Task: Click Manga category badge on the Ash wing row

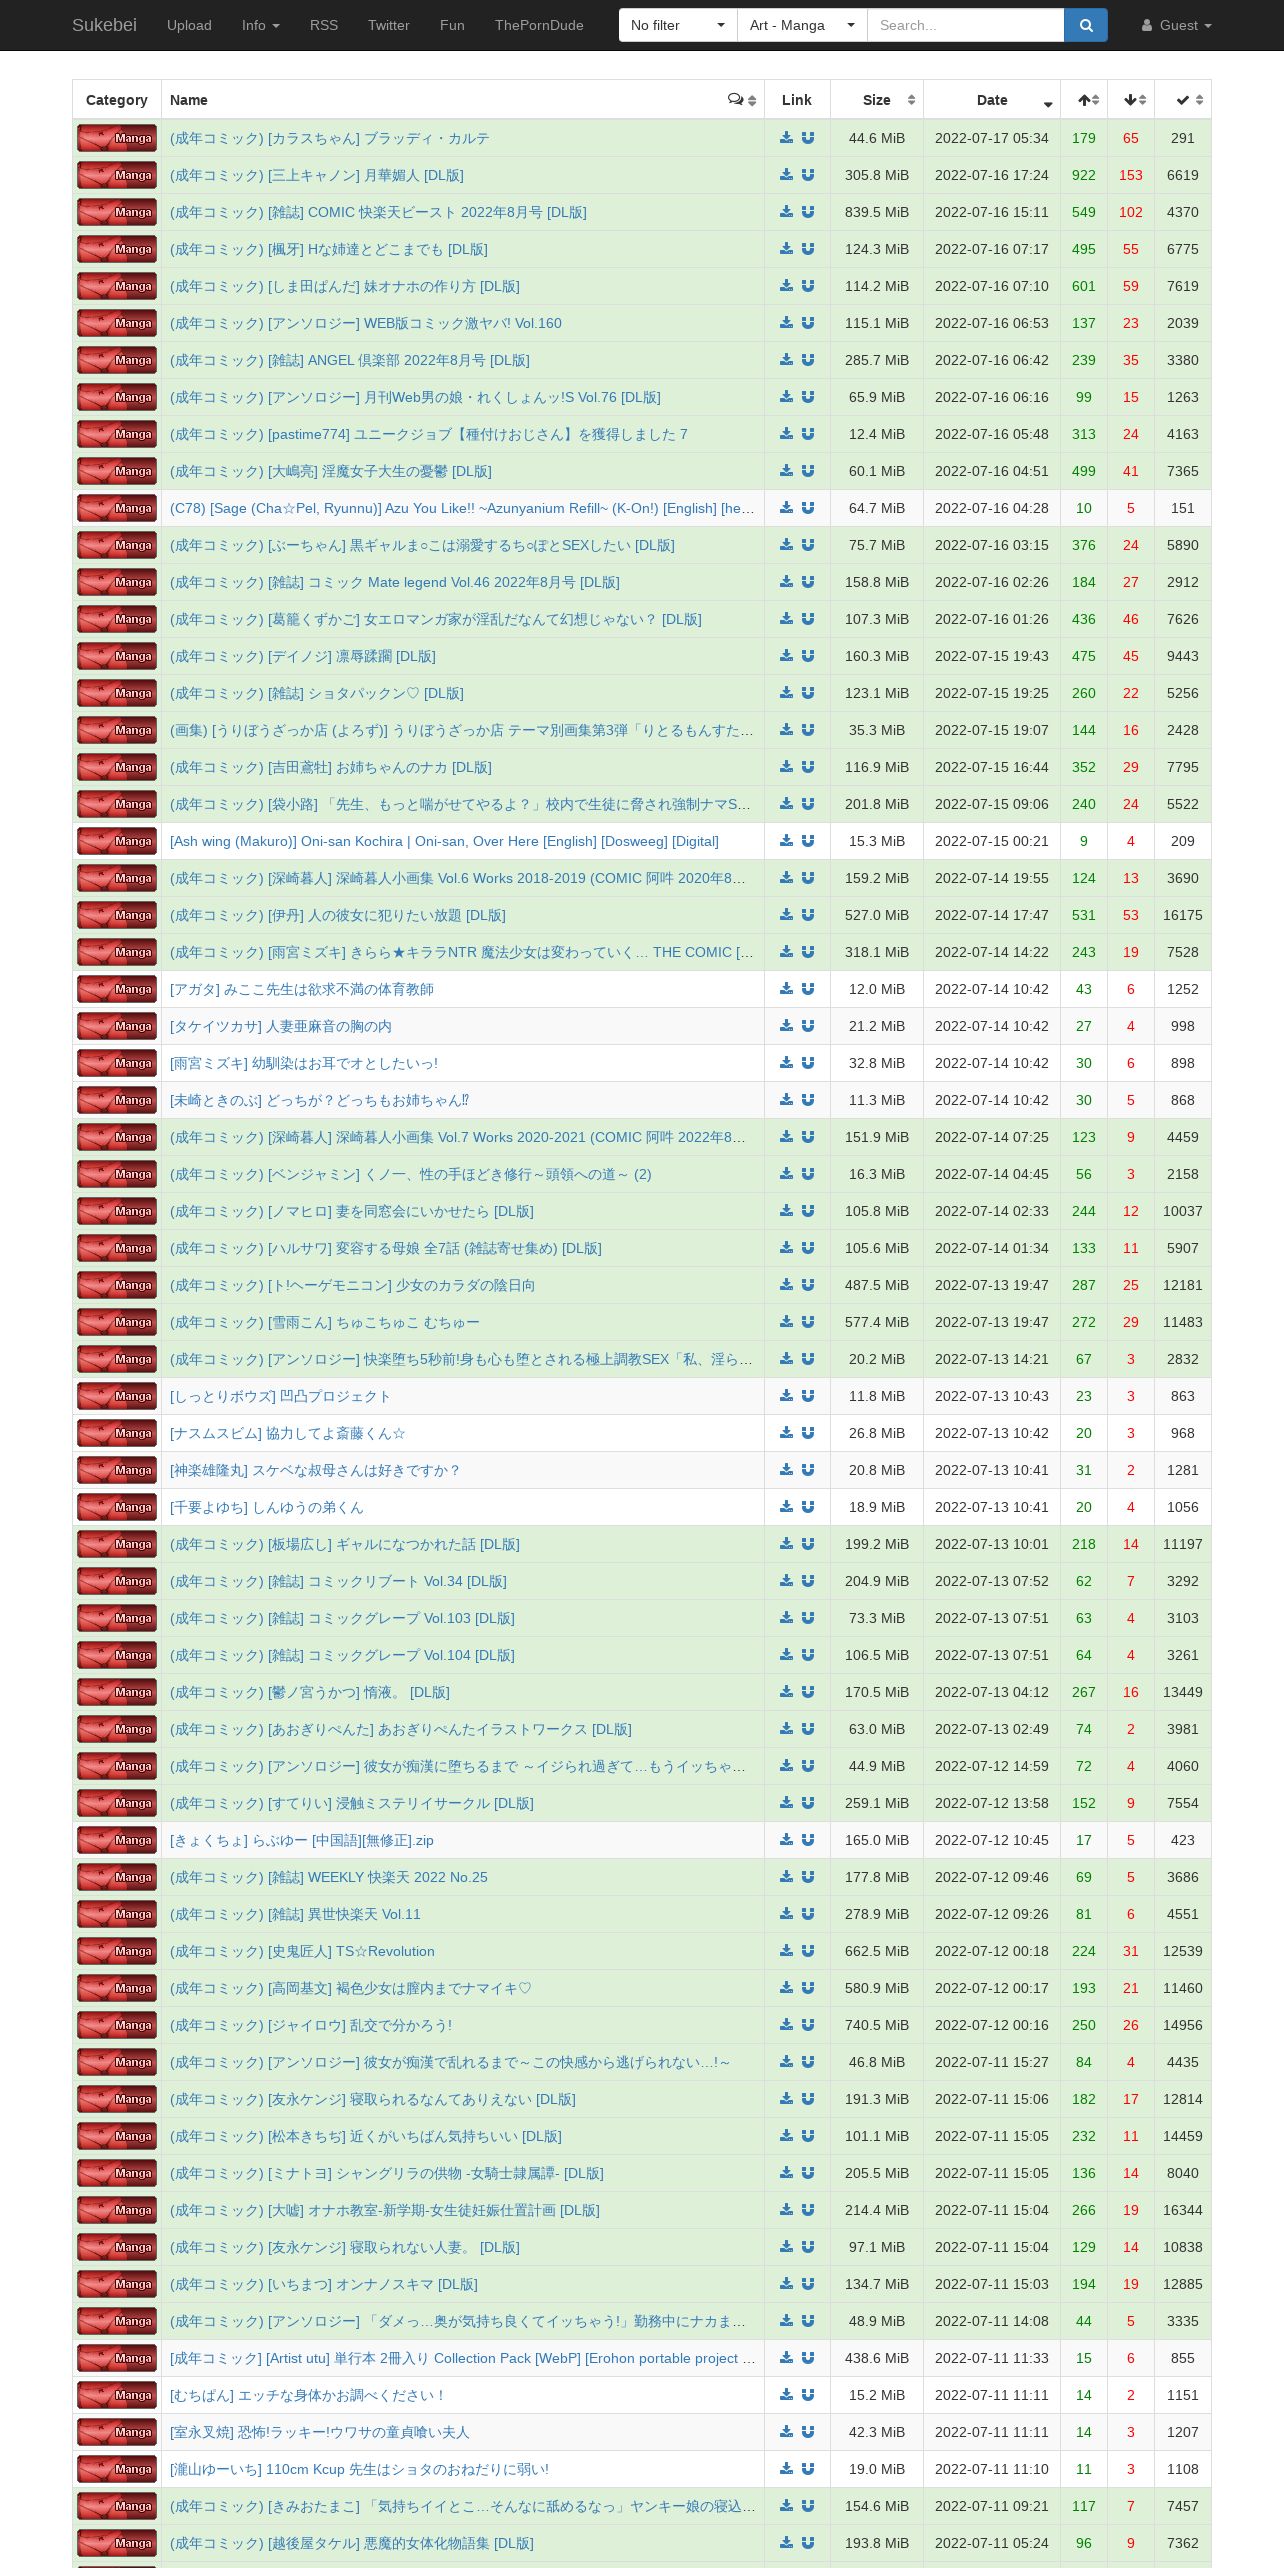Action: pyautogui.click(x=117, y=841)
